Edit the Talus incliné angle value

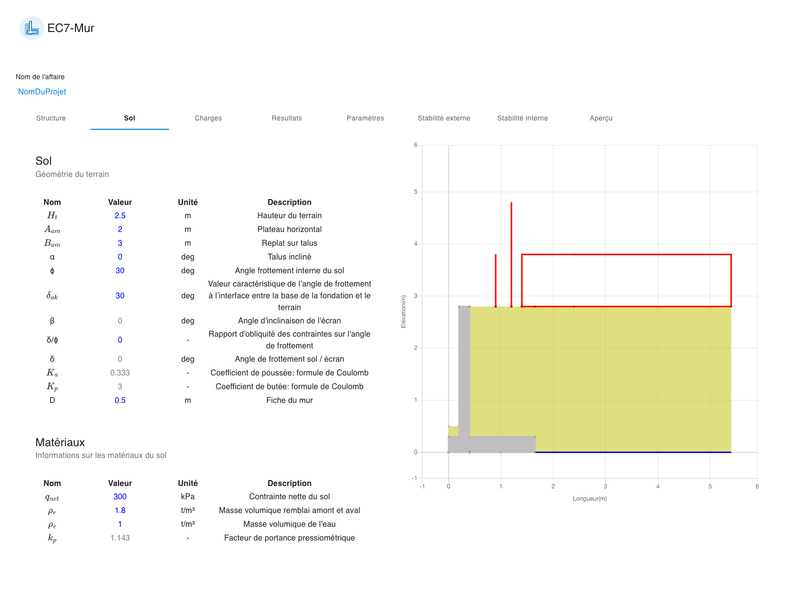click(120, 257)
